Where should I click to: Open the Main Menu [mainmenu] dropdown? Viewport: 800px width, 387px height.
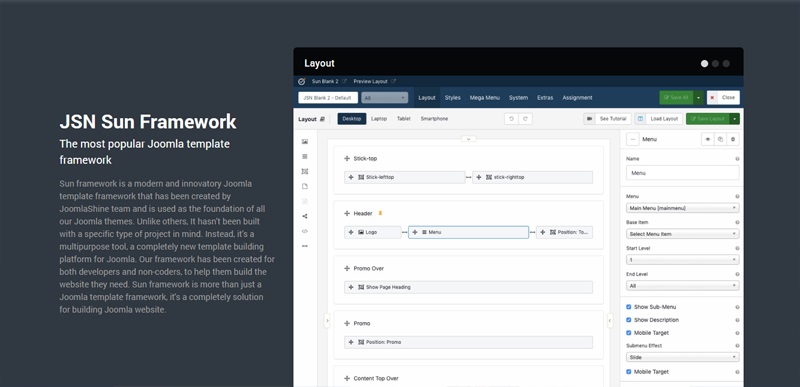tap(683, 208)
